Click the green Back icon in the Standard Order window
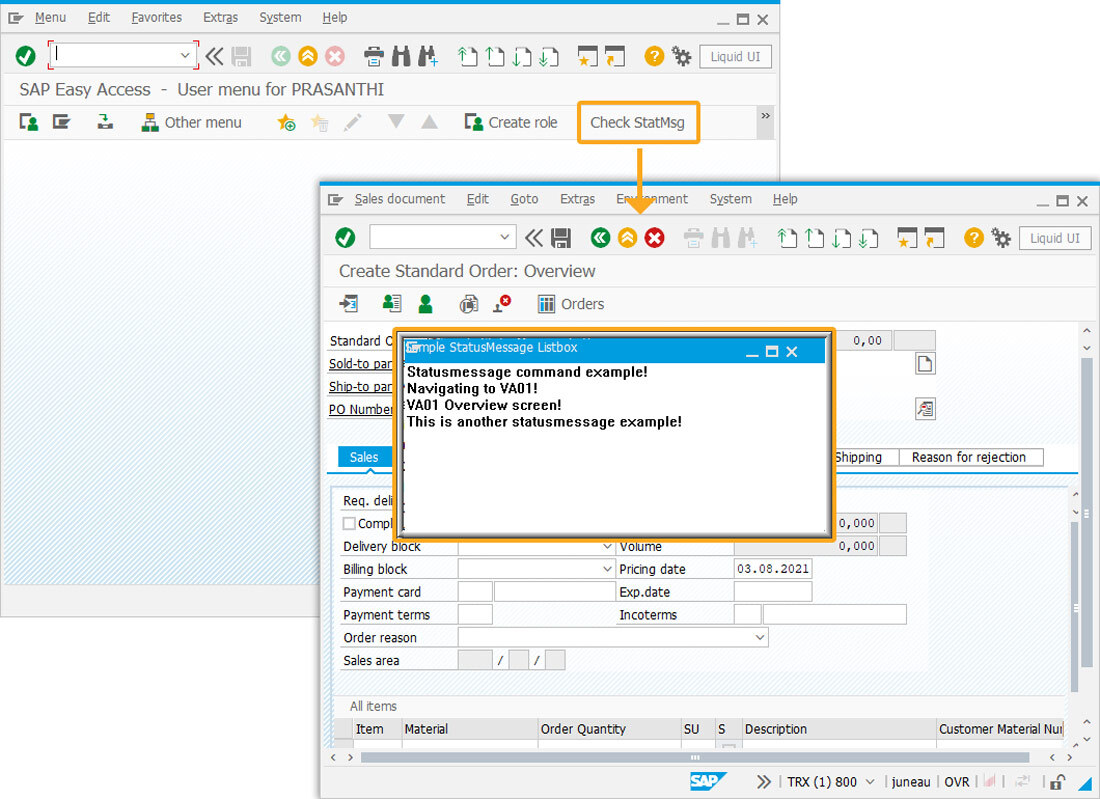Viewport: 1100px width, 799px height. click(x=600, y=238)
